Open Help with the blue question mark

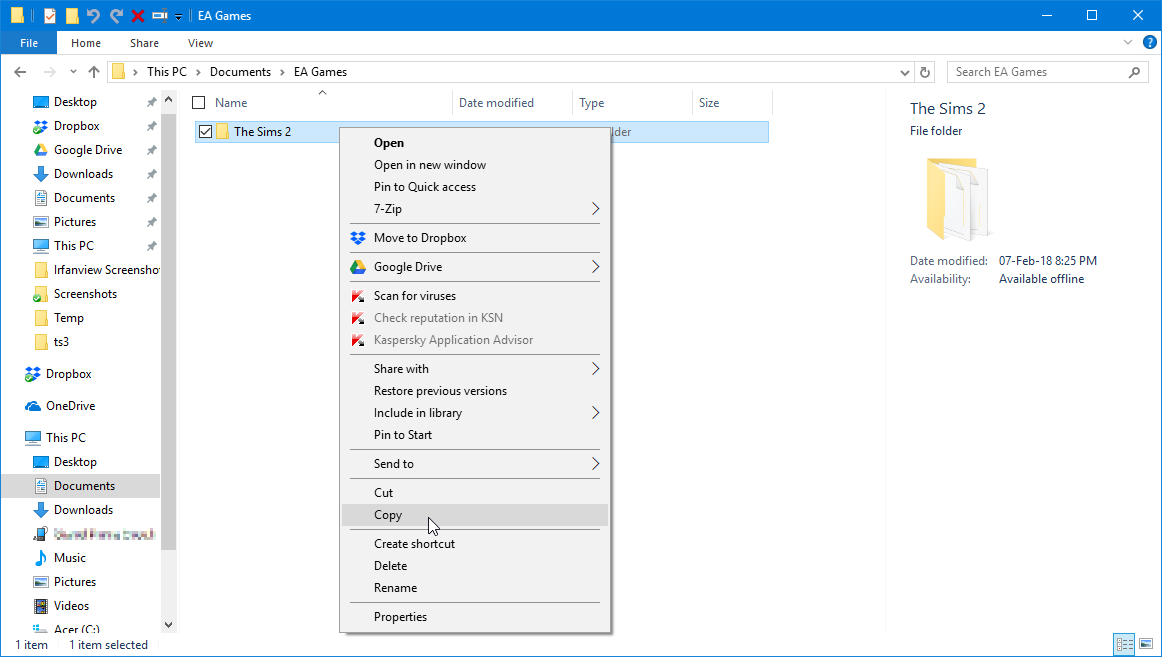pos(1149,43)
